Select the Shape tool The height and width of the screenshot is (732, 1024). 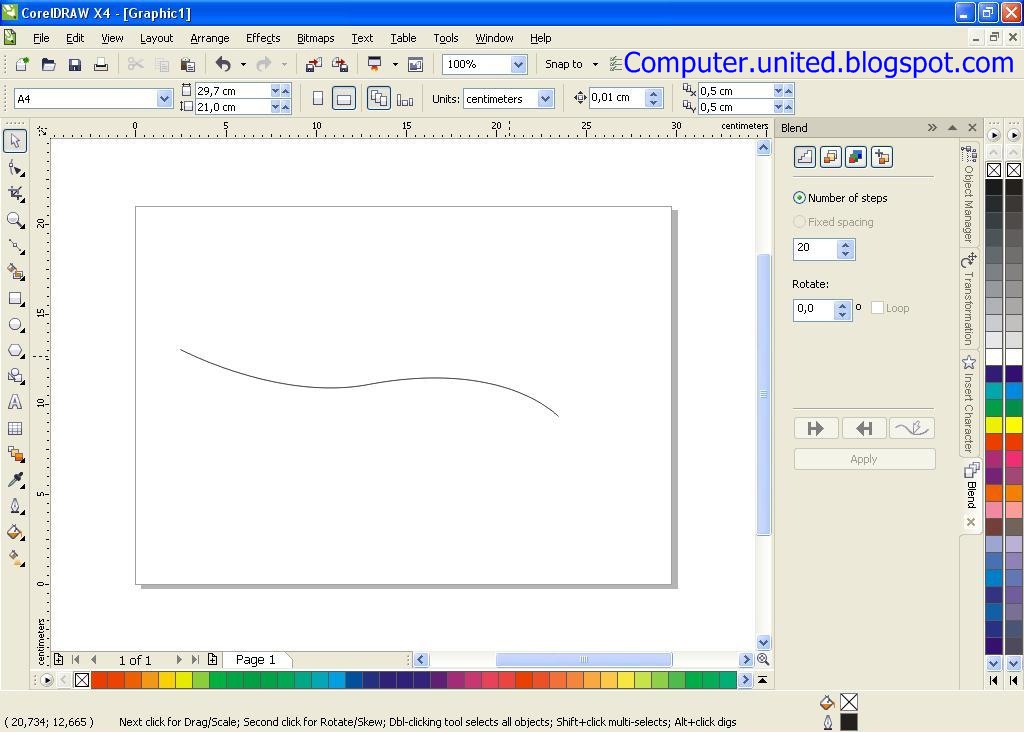(15, 168)
